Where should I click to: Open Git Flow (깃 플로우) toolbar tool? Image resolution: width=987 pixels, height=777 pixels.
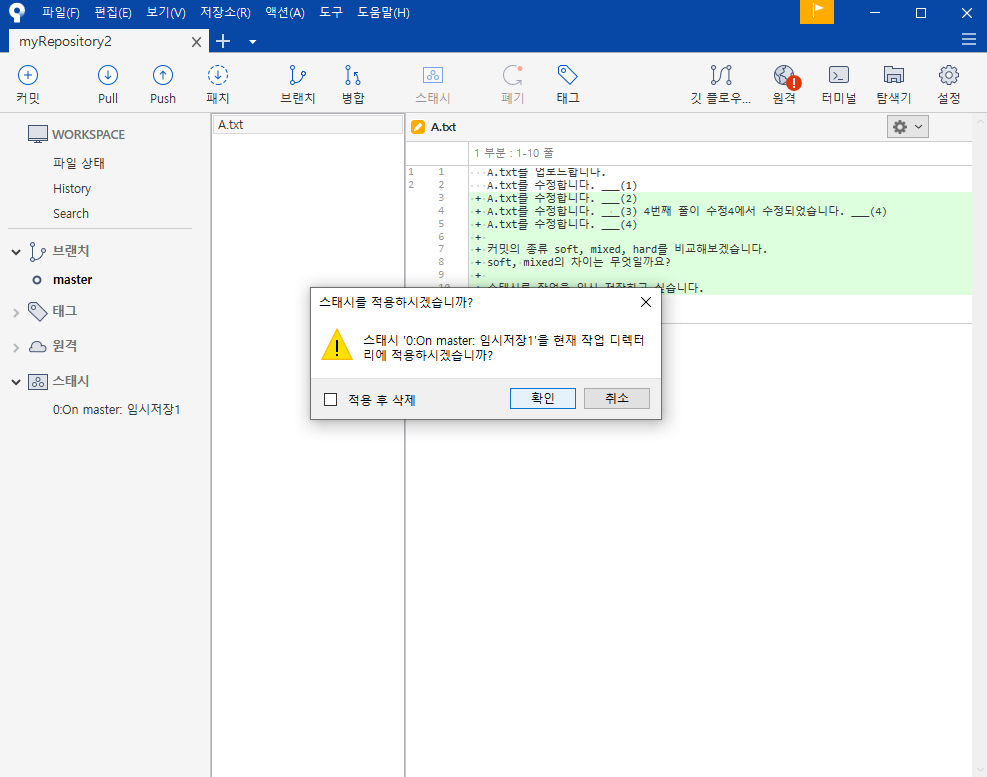point(721,84)
